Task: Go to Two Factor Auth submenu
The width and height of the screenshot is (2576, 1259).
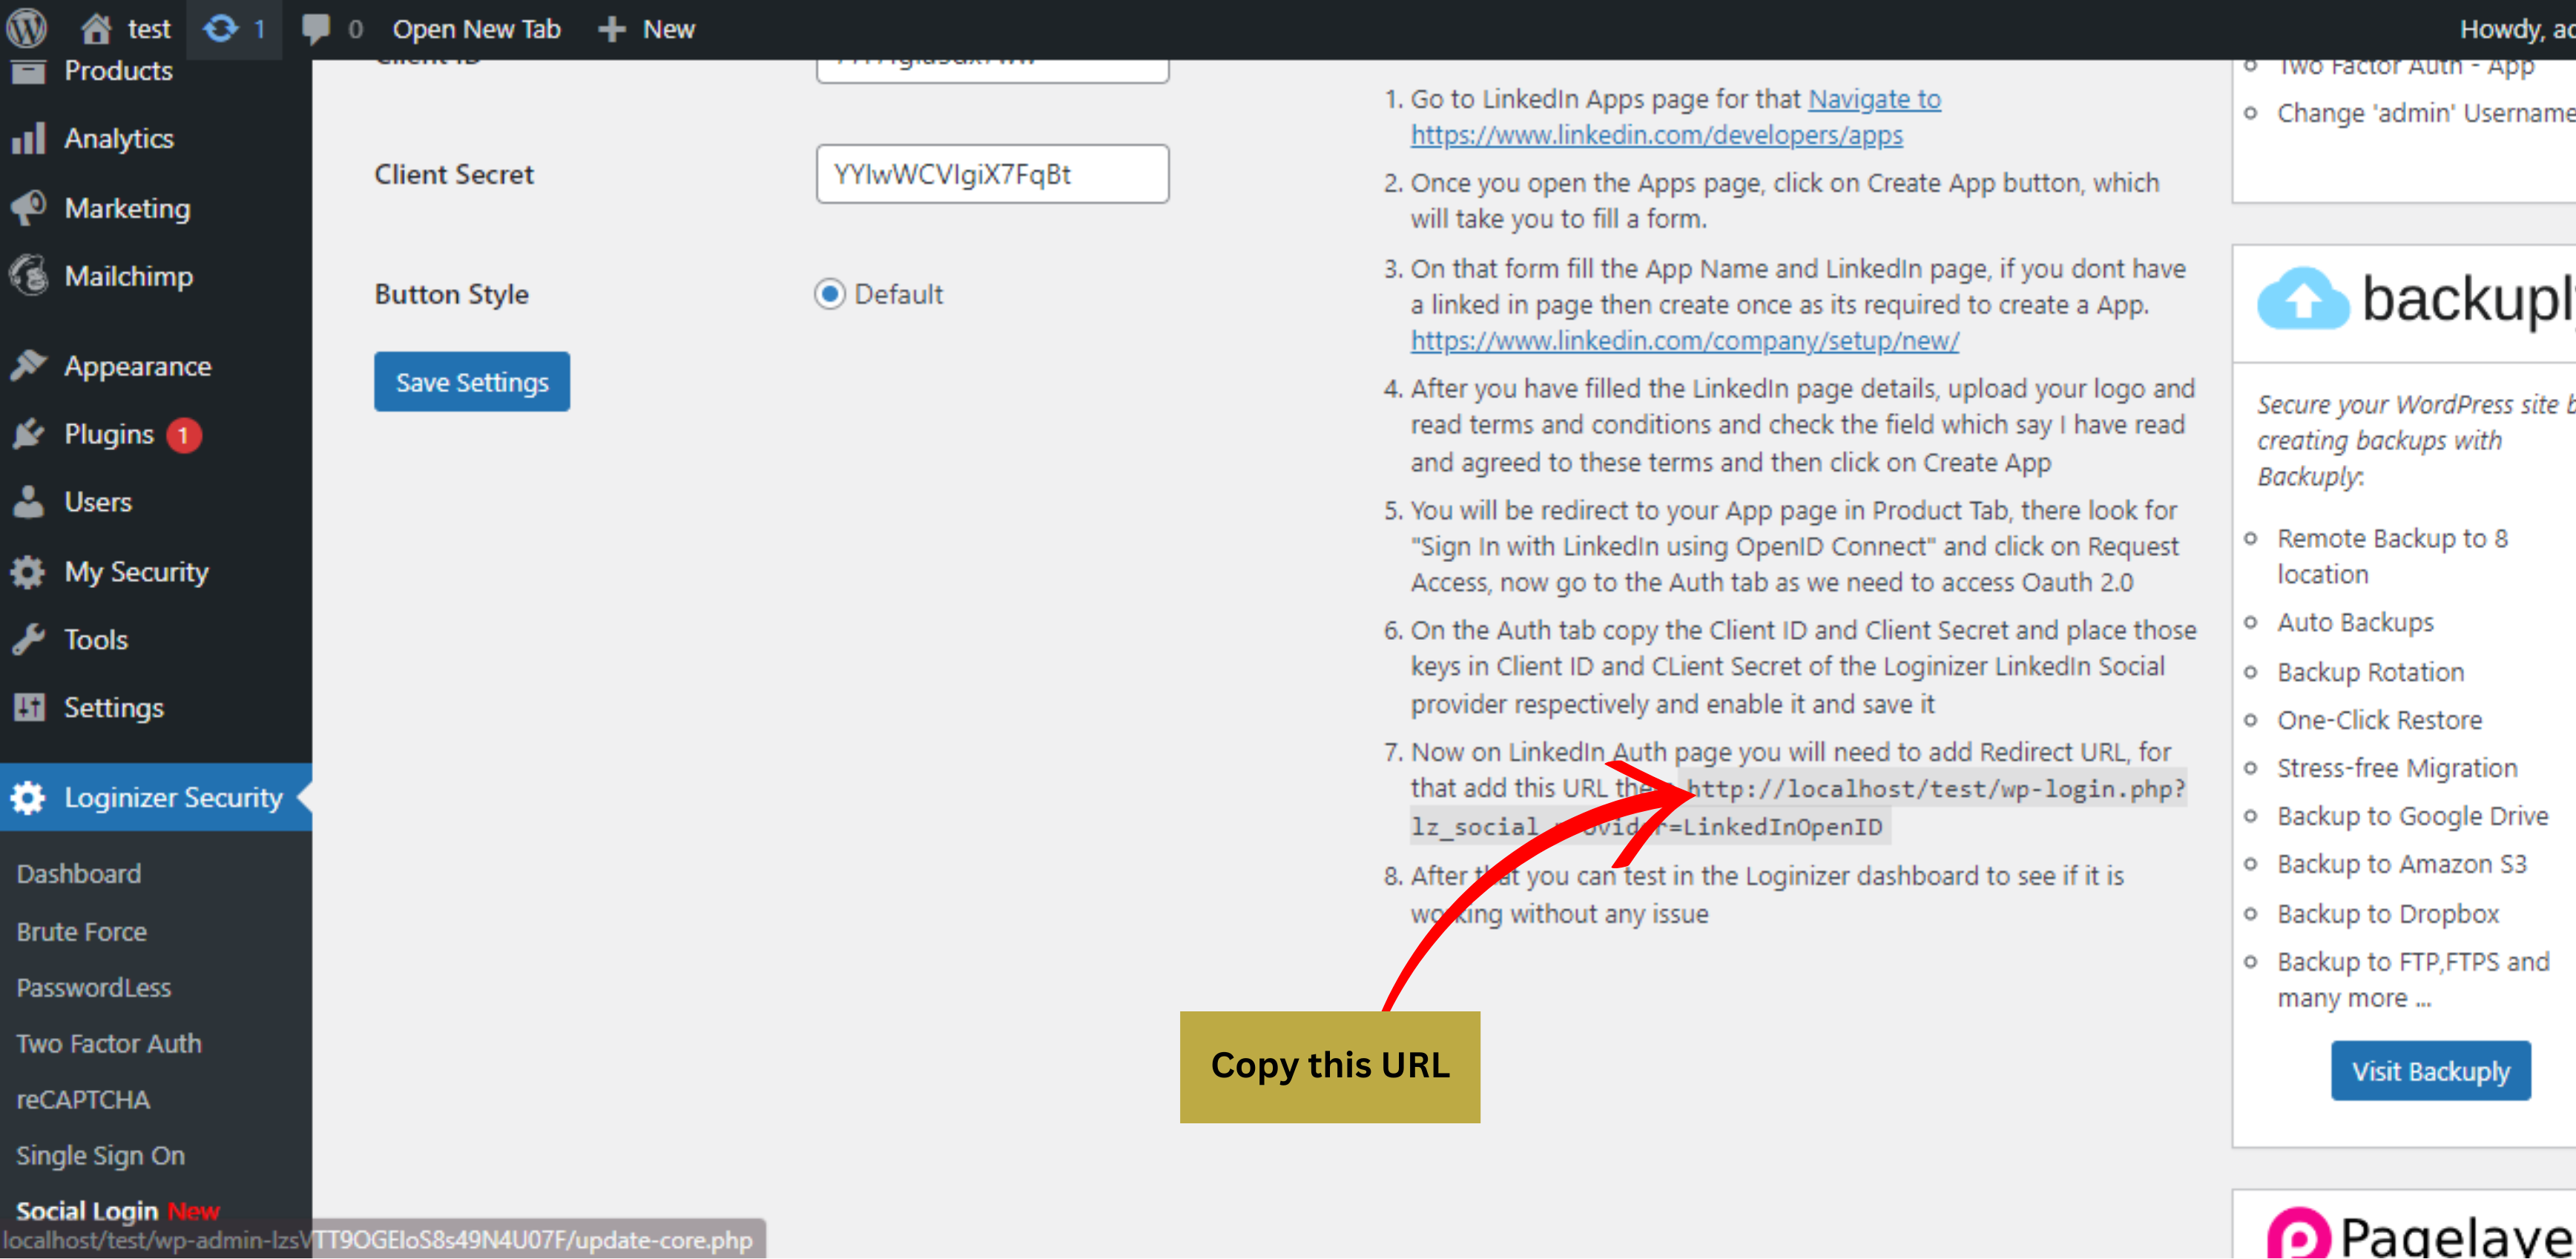Action: [109, 1044]
